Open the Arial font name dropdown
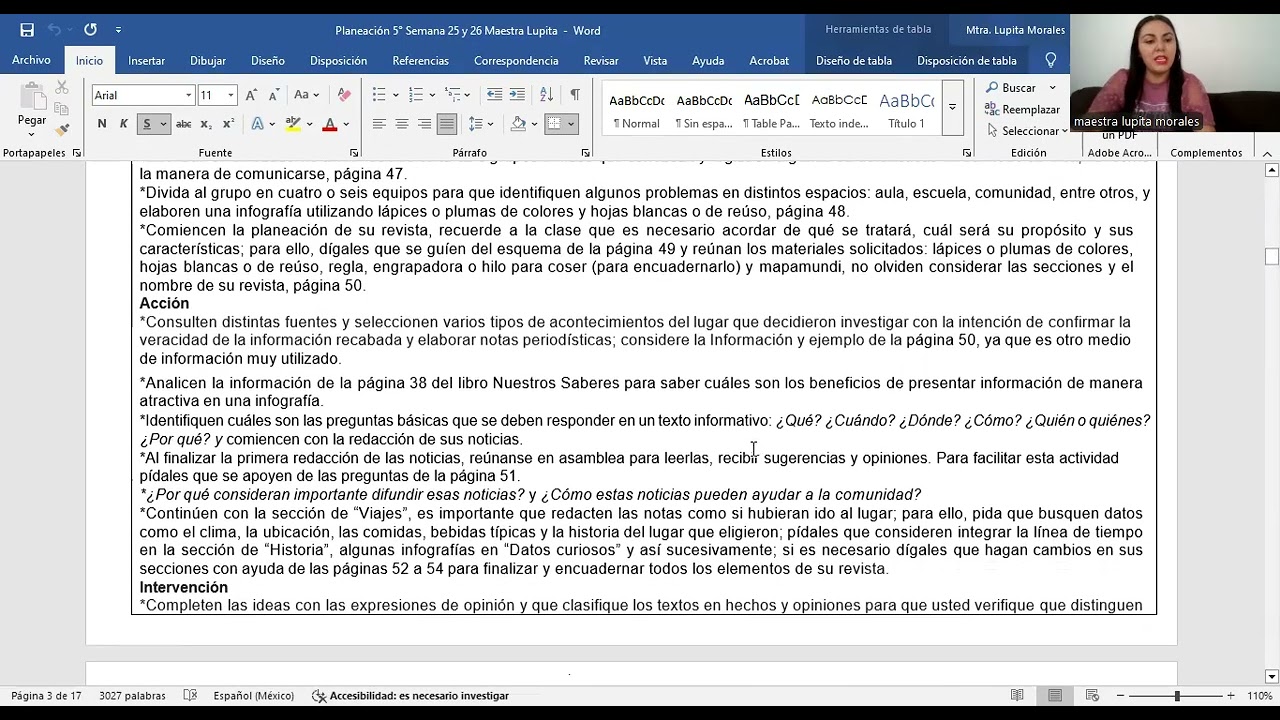This screenshot has height=720, width=1280. point(188,95)
